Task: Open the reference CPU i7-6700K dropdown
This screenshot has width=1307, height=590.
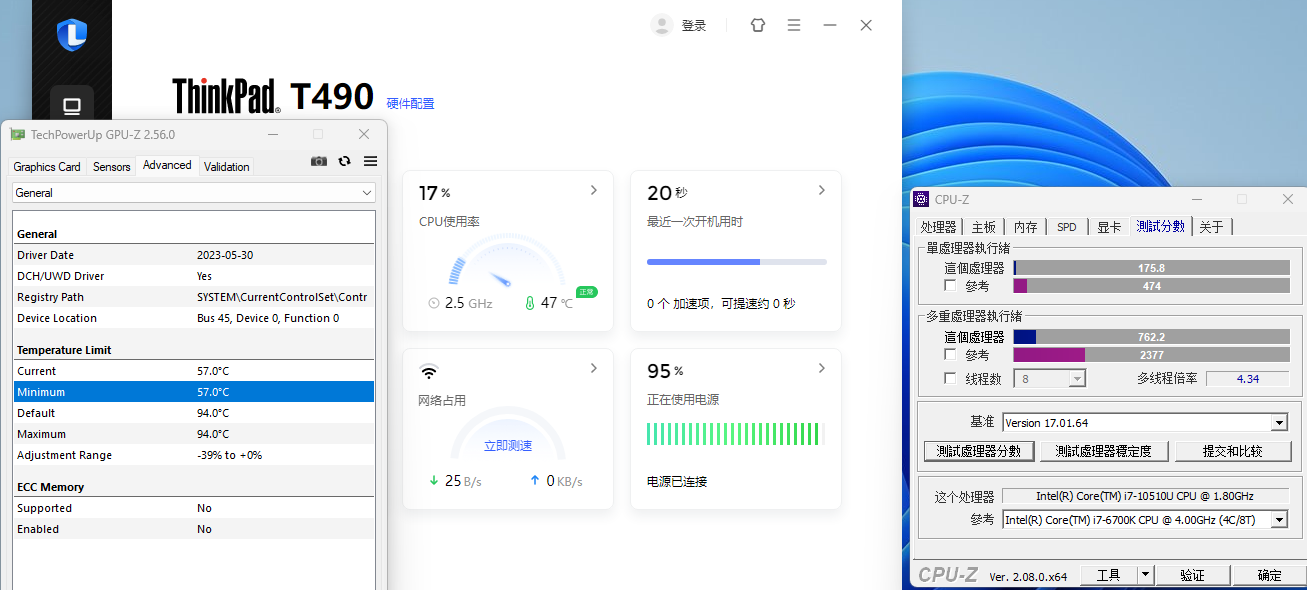Action: click(x=1145, y=519)
